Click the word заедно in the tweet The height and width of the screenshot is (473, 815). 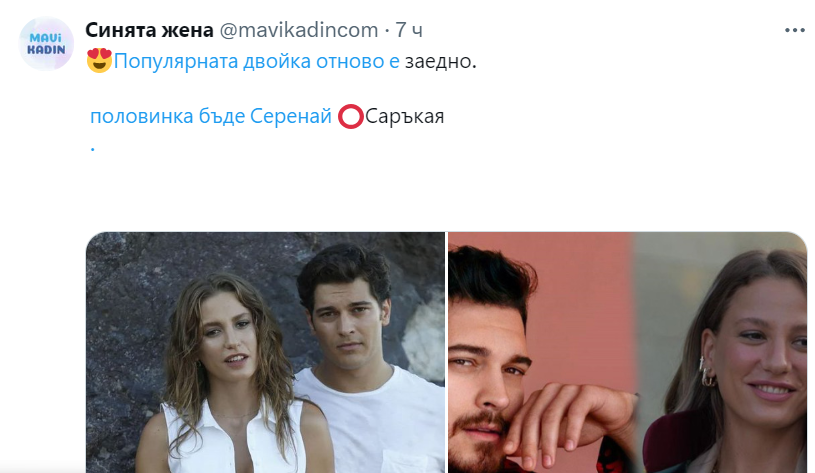coord(440,61)
